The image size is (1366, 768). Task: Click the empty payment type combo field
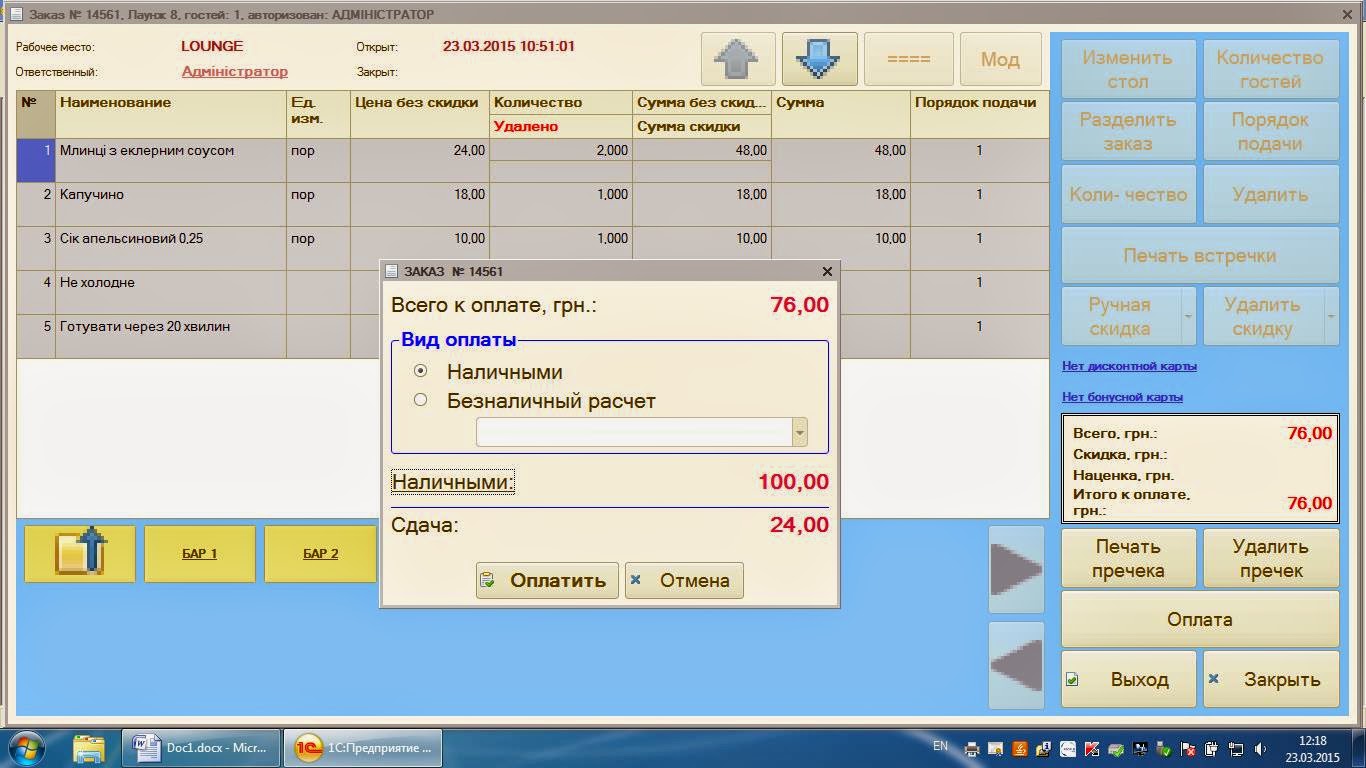[634, 432]
